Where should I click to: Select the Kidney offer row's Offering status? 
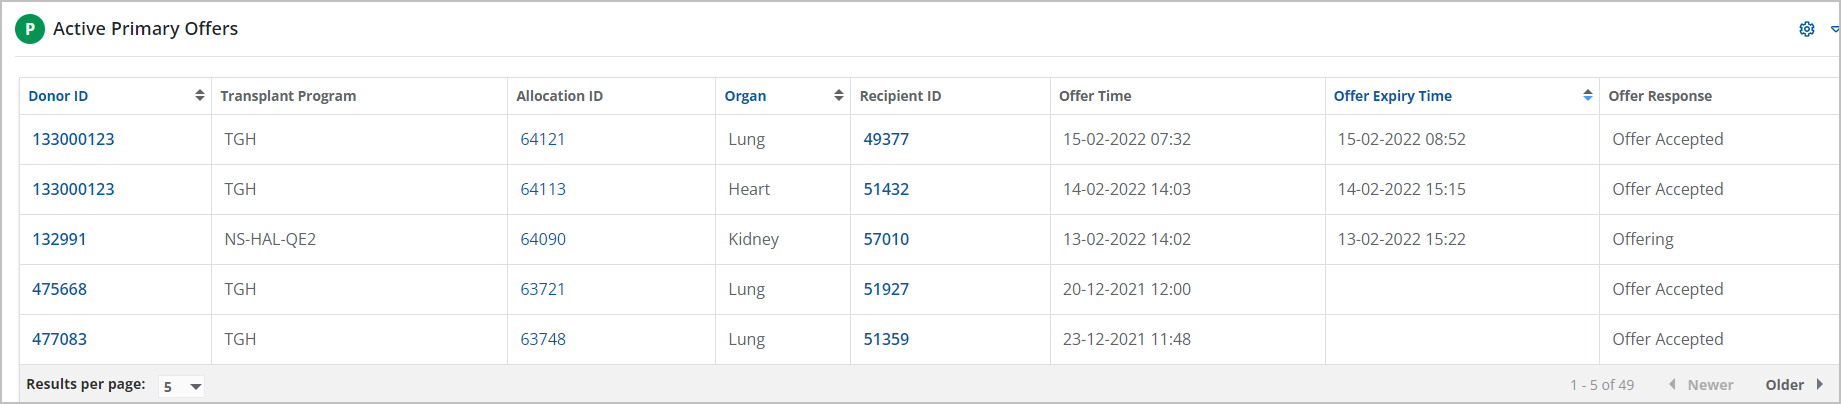[x=1642, y=239]
